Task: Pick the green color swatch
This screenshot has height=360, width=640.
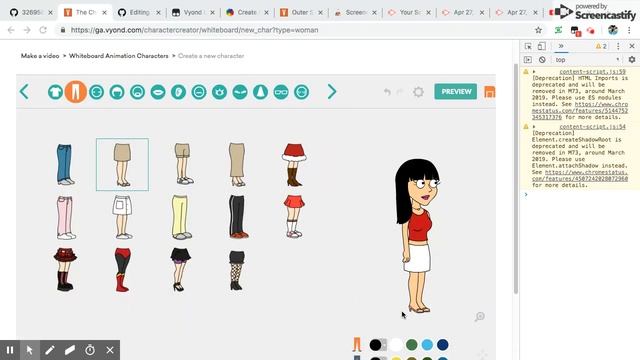Action: 411,345
